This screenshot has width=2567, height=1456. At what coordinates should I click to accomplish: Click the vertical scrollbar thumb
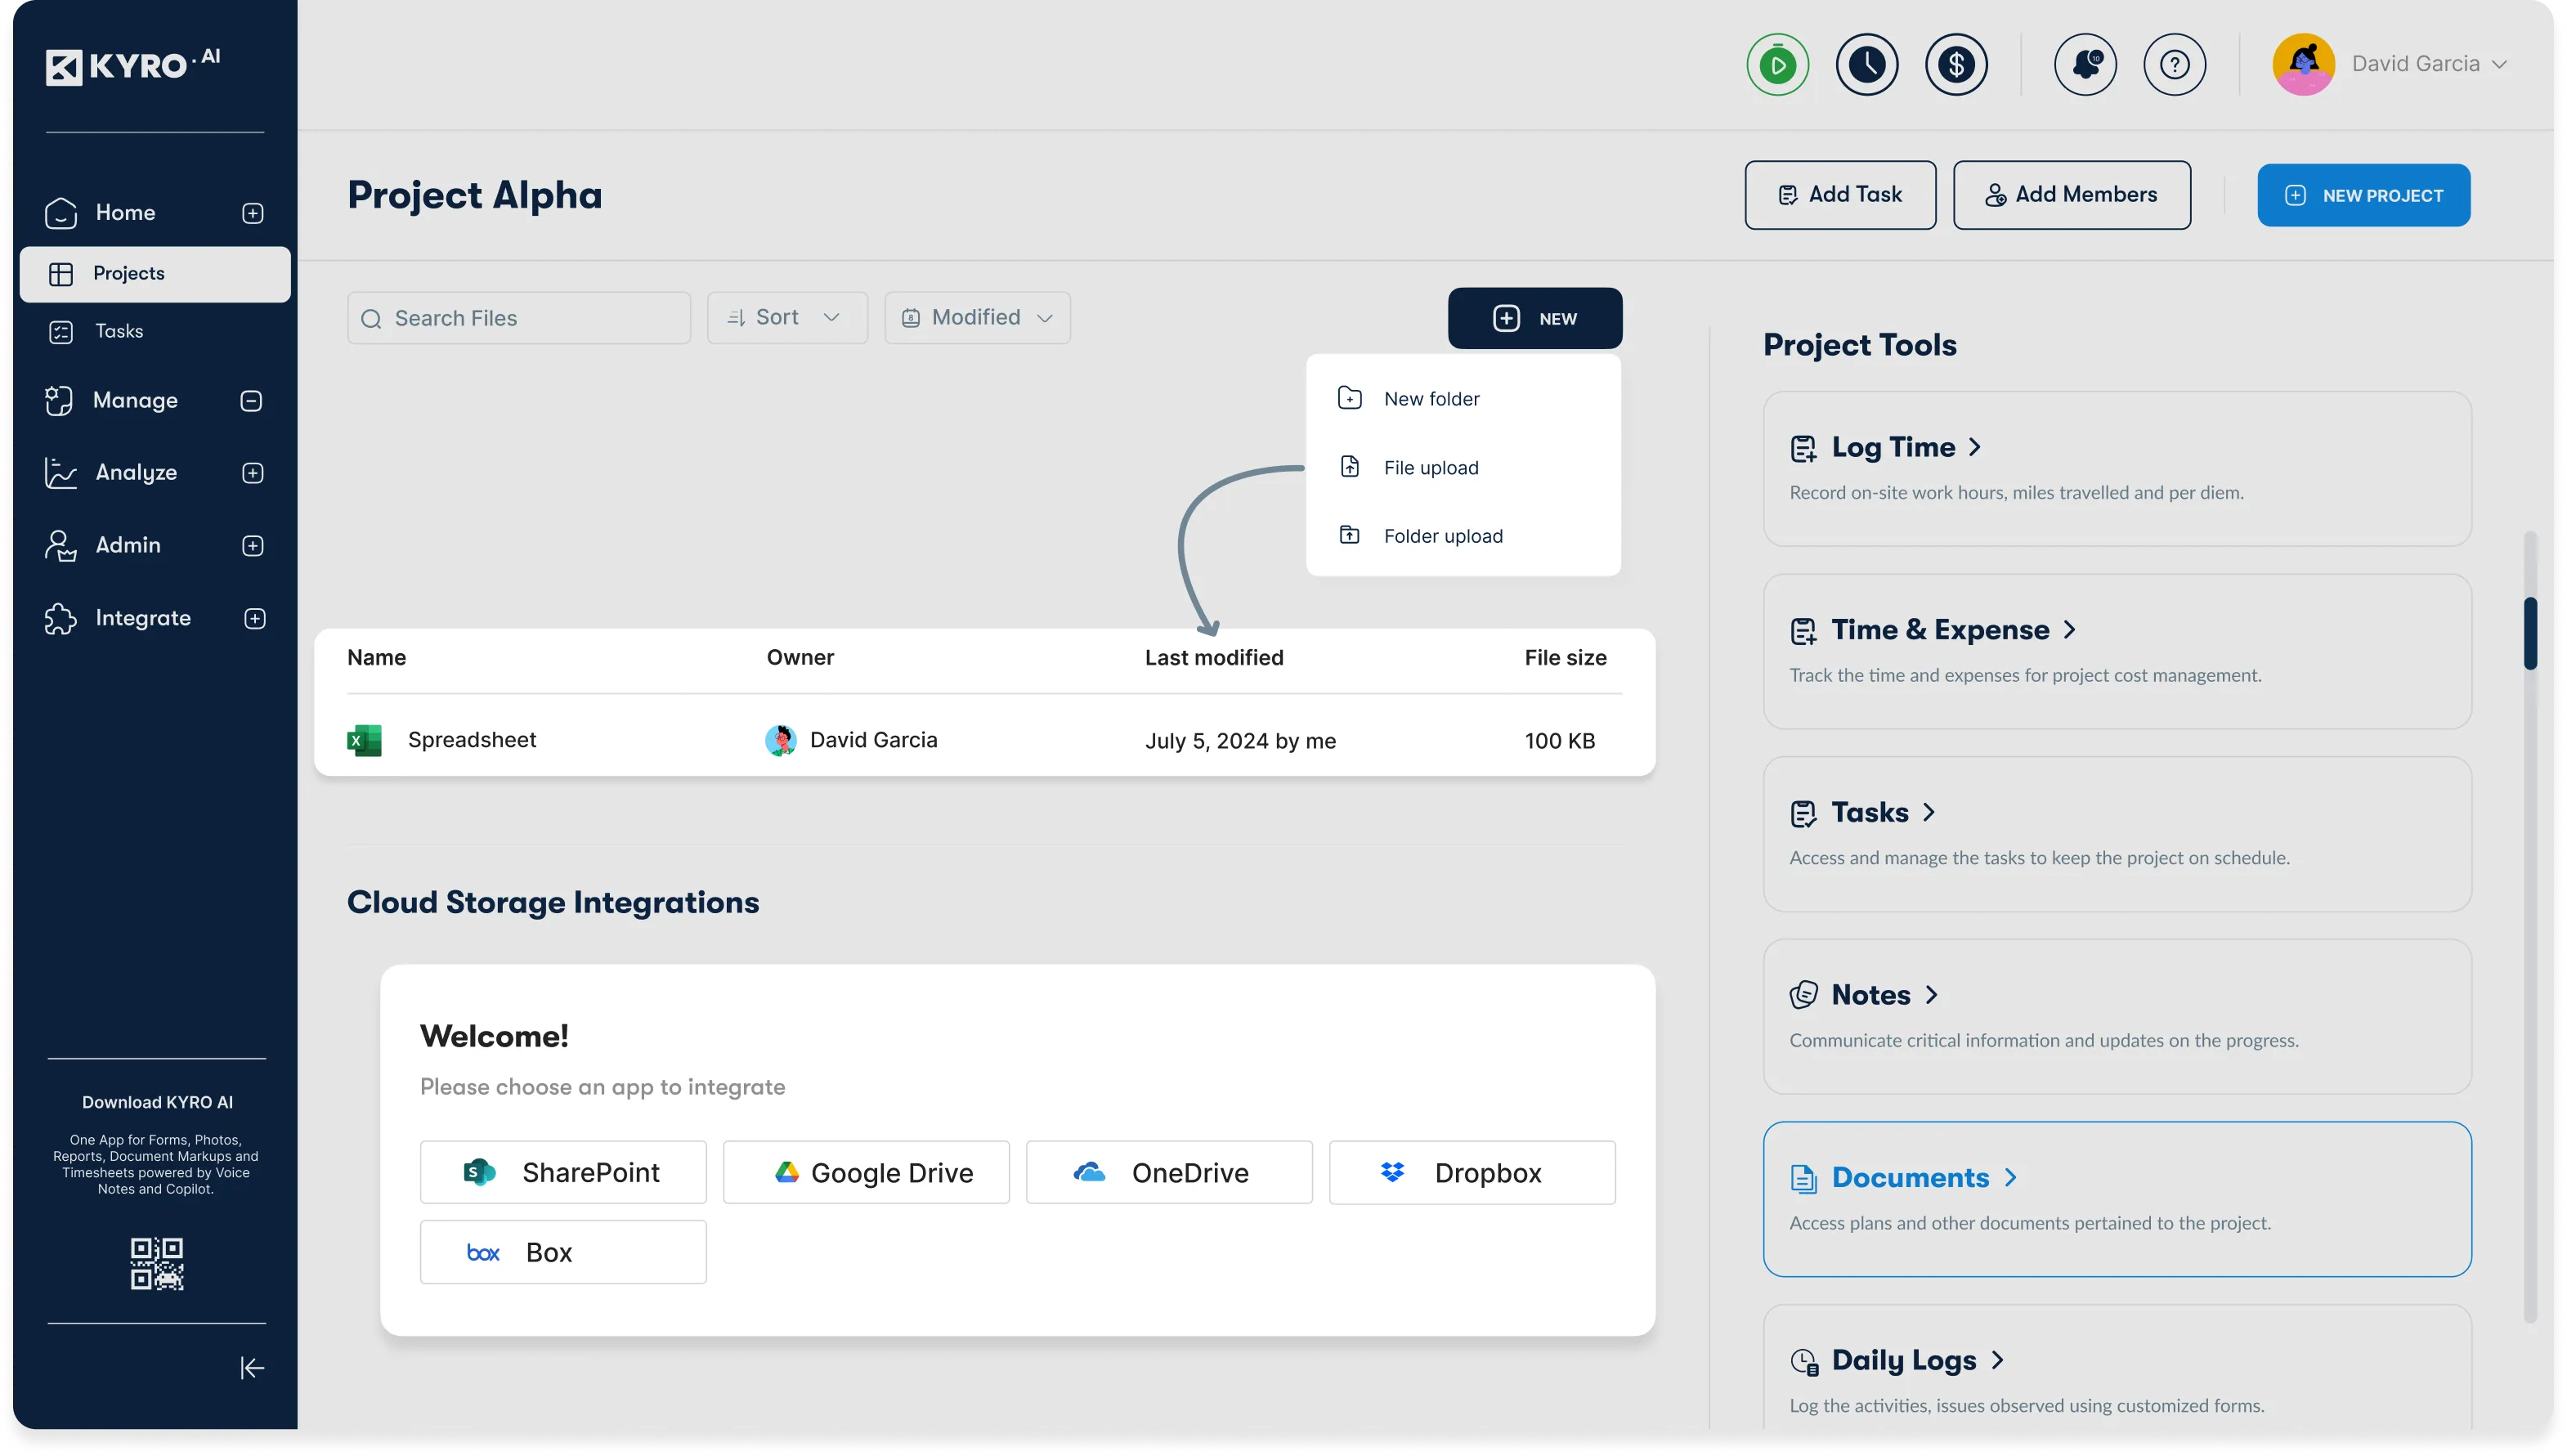click(x=2529, y=633)
